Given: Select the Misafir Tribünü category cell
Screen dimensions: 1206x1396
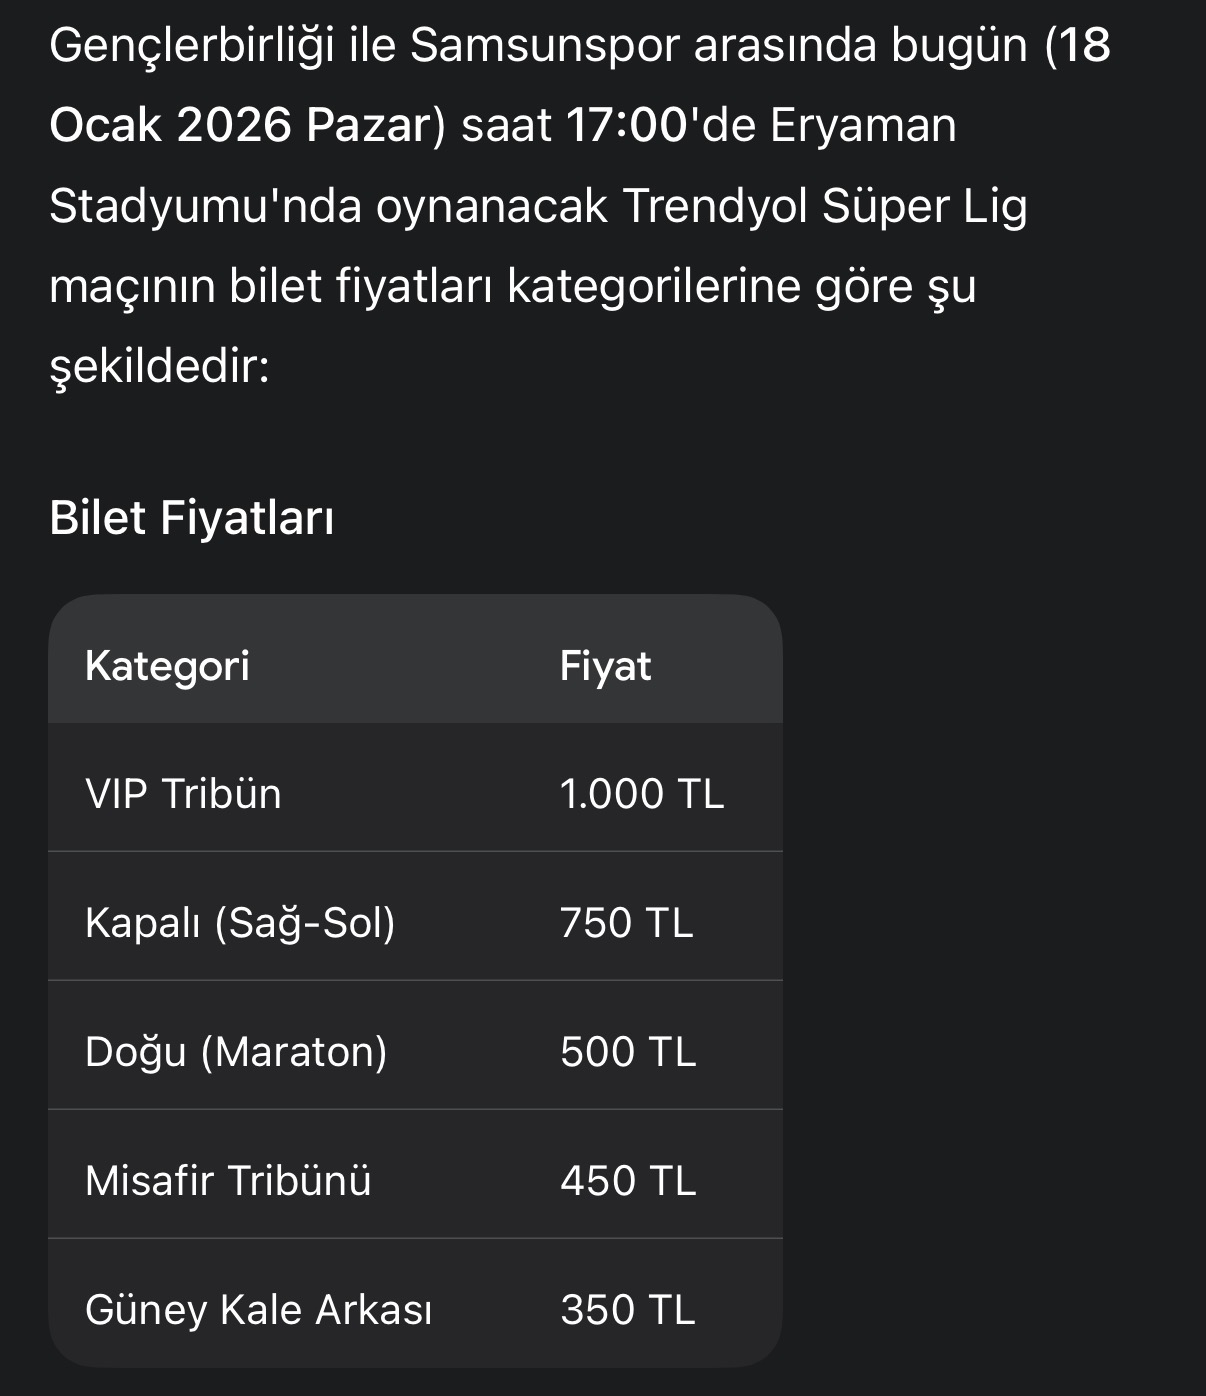Looking at the screenshot, I should [x=228, y=1181].
